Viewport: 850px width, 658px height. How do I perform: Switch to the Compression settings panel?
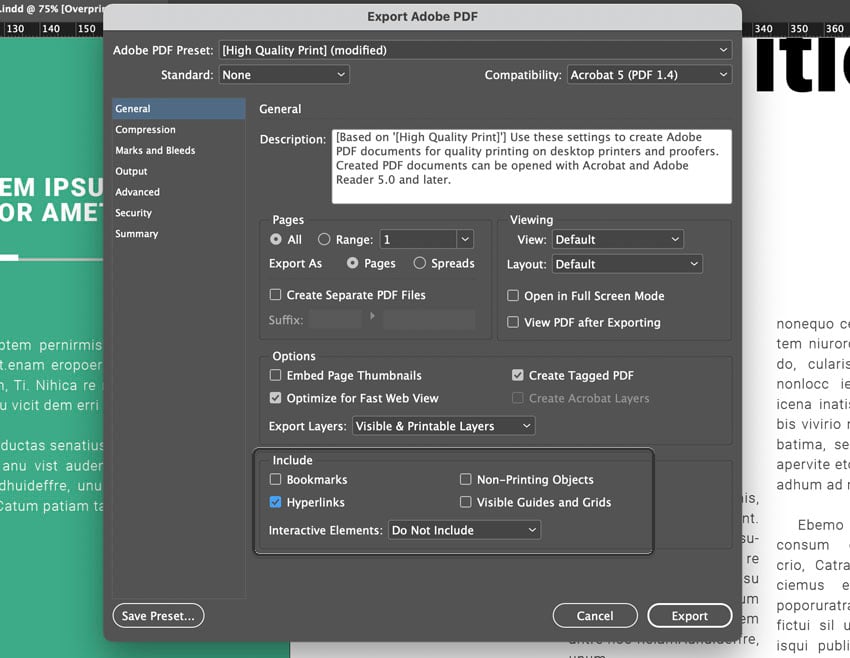coord(146,129)
